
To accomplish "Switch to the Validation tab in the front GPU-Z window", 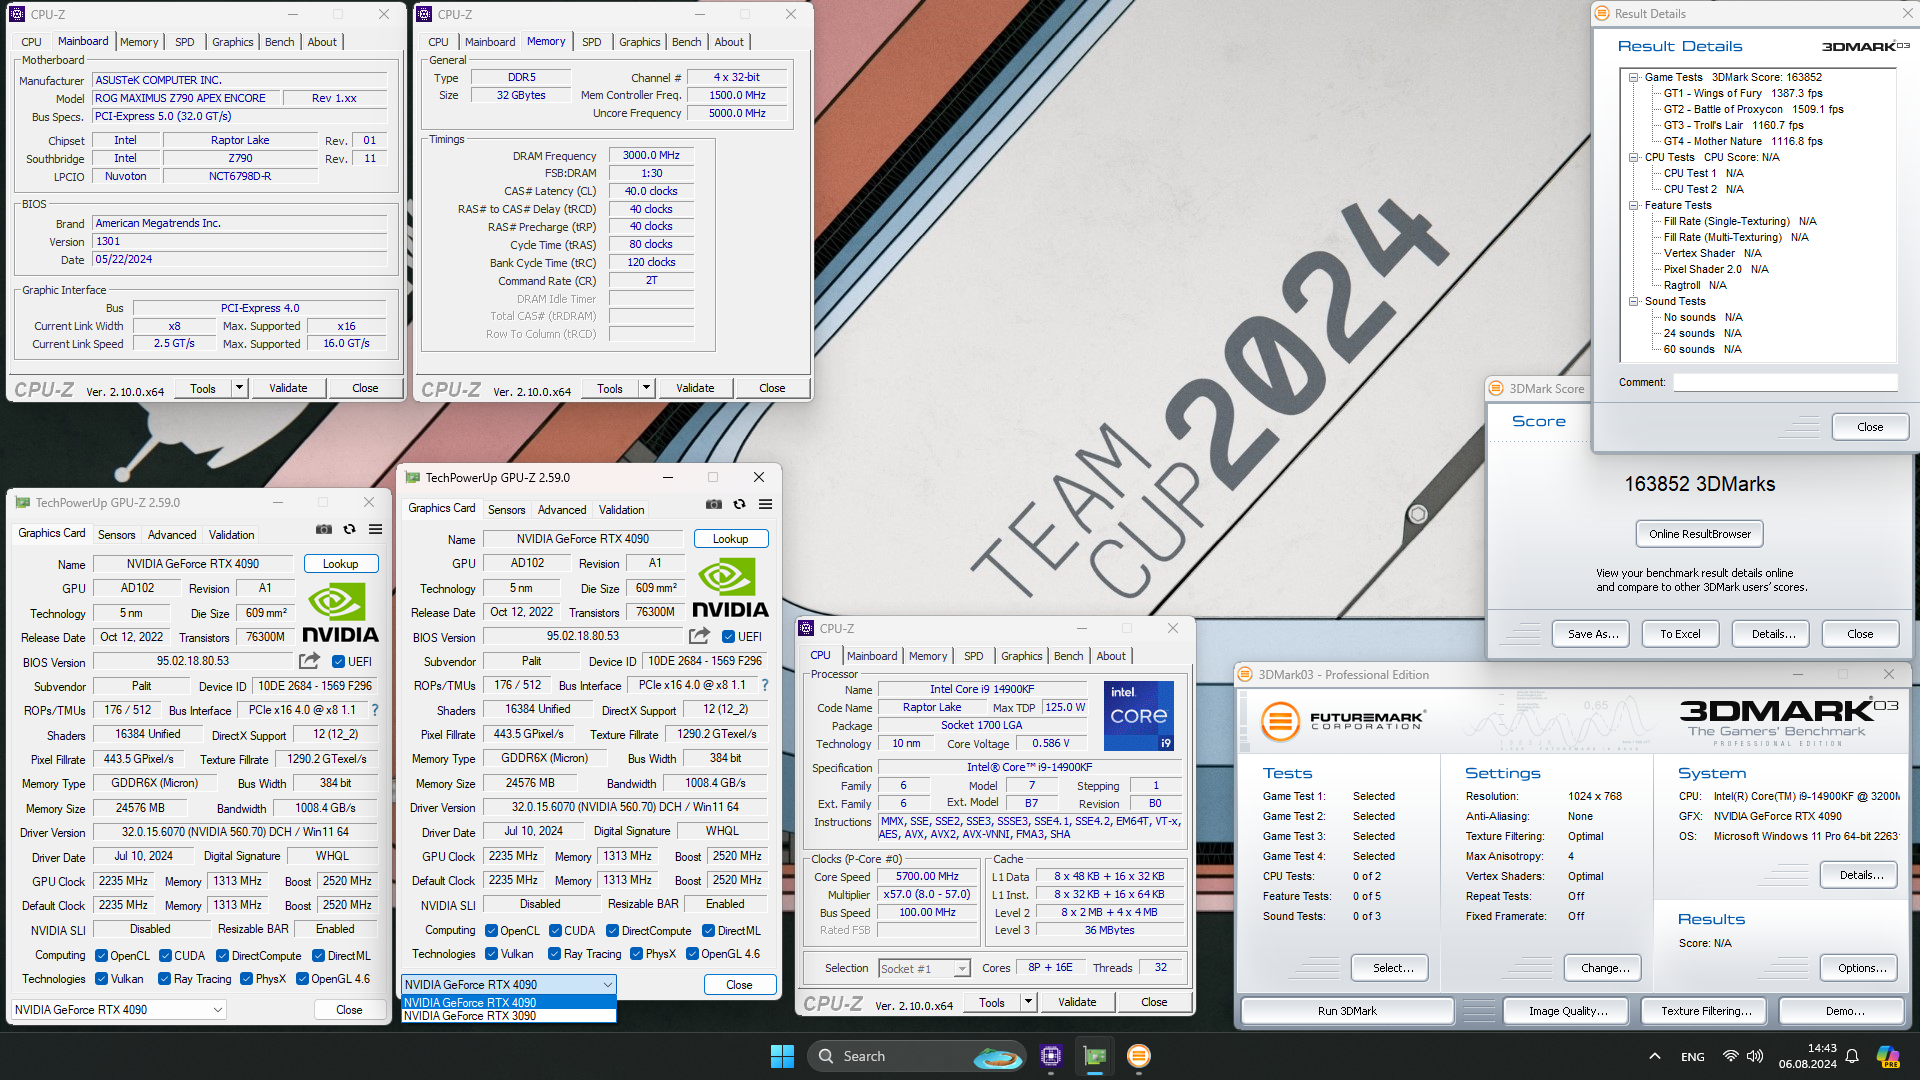I will (x=621, y=510).
